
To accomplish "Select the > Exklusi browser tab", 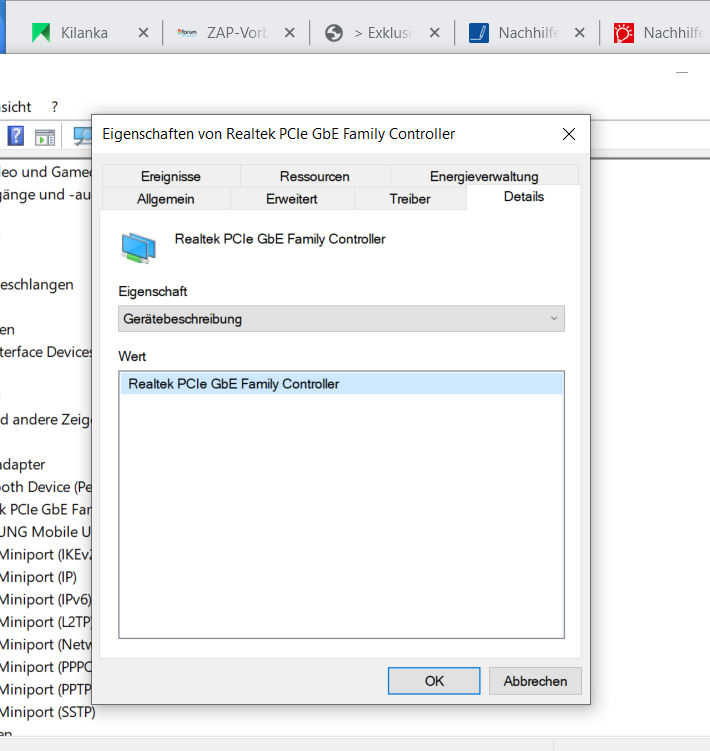I will 383,33.
